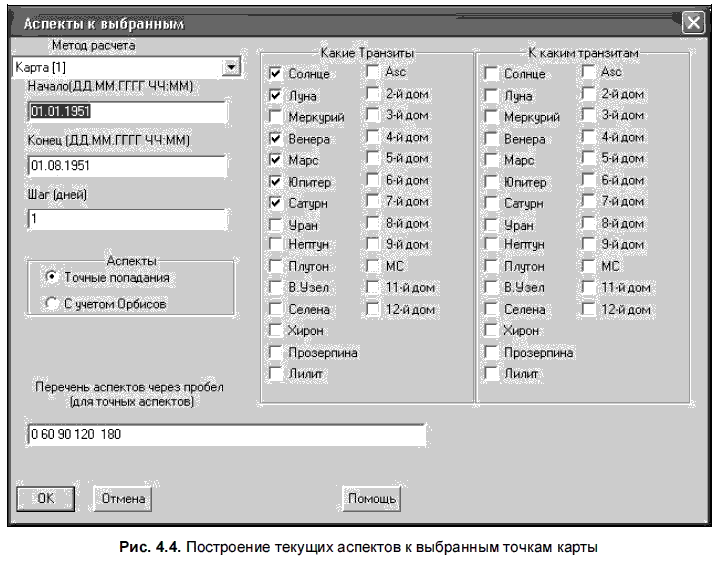Click the aspects list field with 0 60 90
The image size is (718, 564).
click(227, 434)
